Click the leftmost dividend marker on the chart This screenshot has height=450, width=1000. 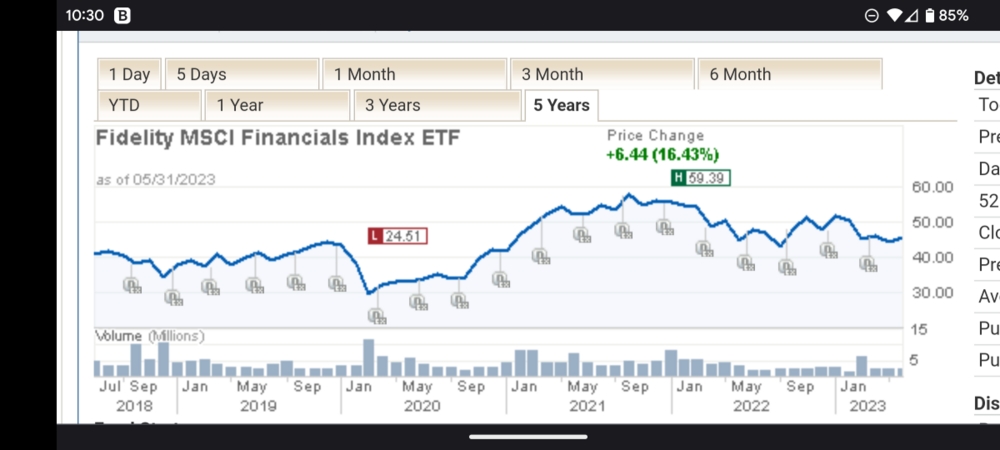coord(132,285)
